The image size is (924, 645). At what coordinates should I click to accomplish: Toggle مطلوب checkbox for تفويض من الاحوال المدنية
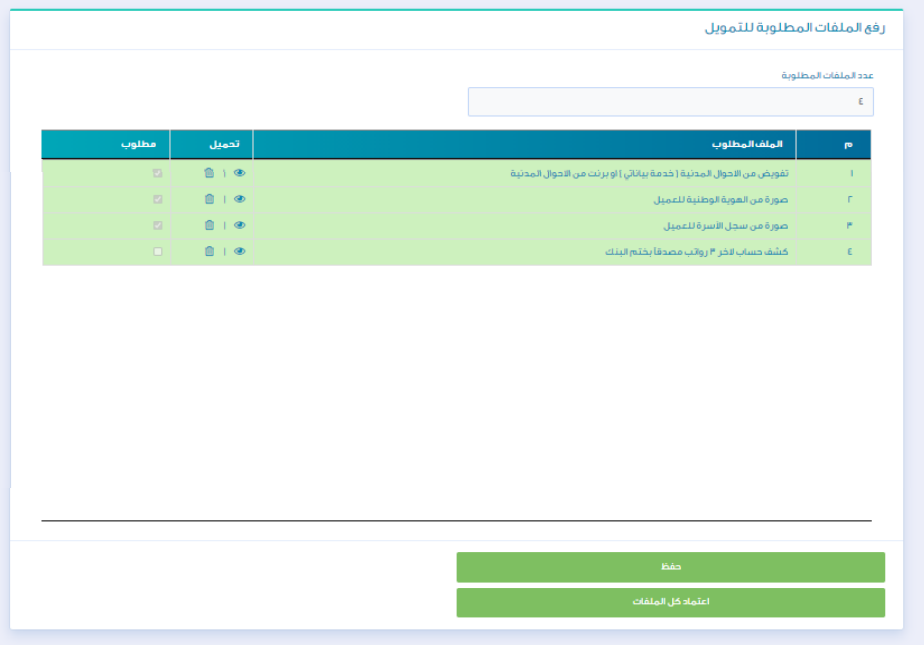click(157, 173)
